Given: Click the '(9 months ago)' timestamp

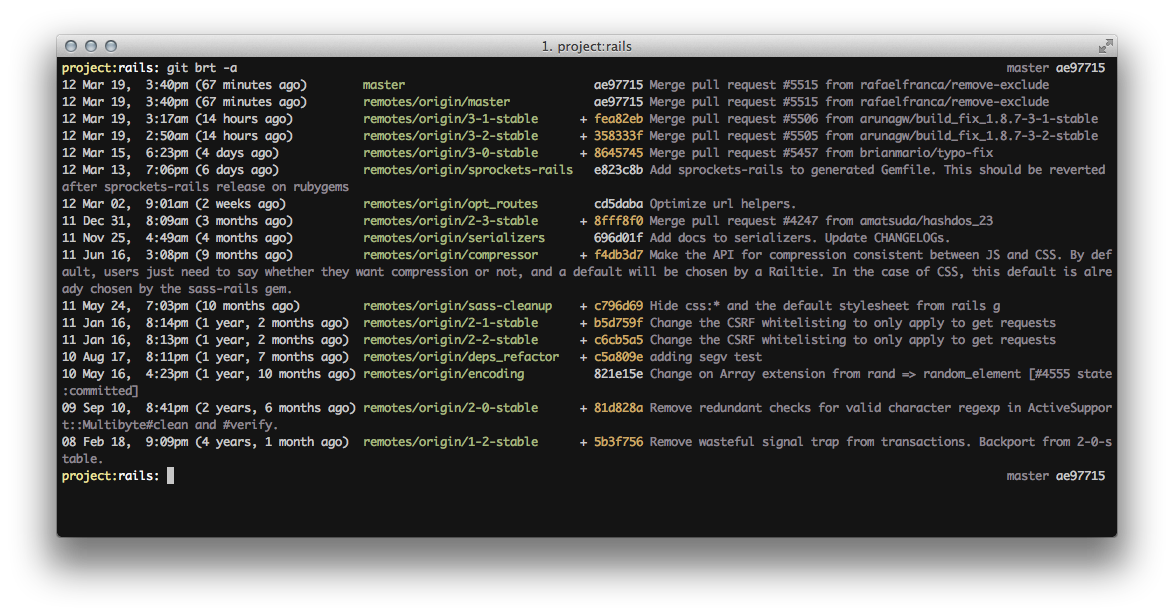Looking at the screenshot, I should pos(244,255).
